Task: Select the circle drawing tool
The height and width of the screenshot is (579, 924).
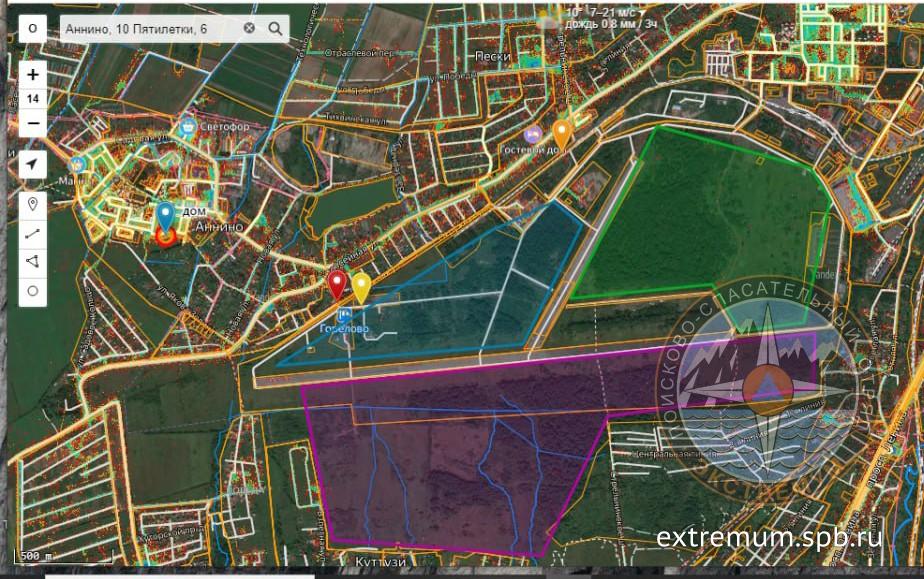Action: coord(33,291)
